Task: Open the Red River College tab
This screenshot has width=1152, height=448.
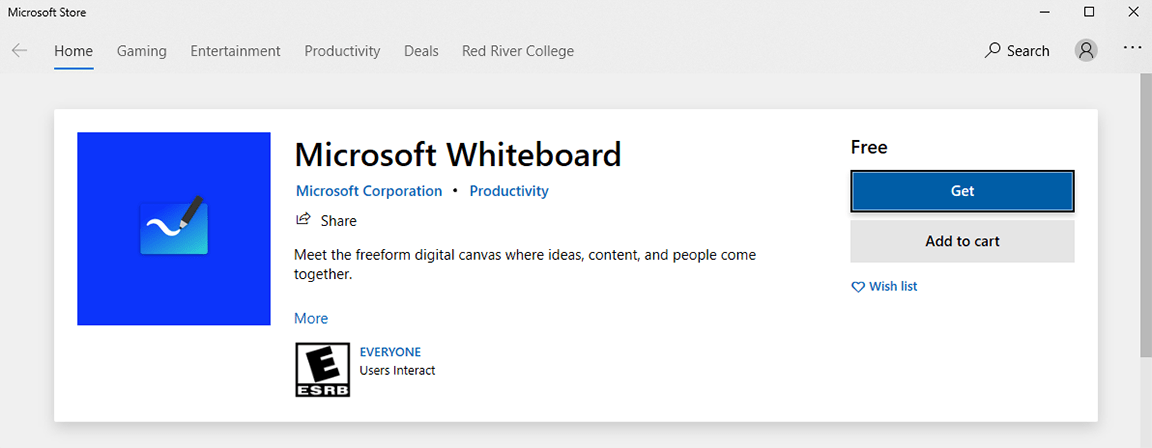Action: click(518, 51)
